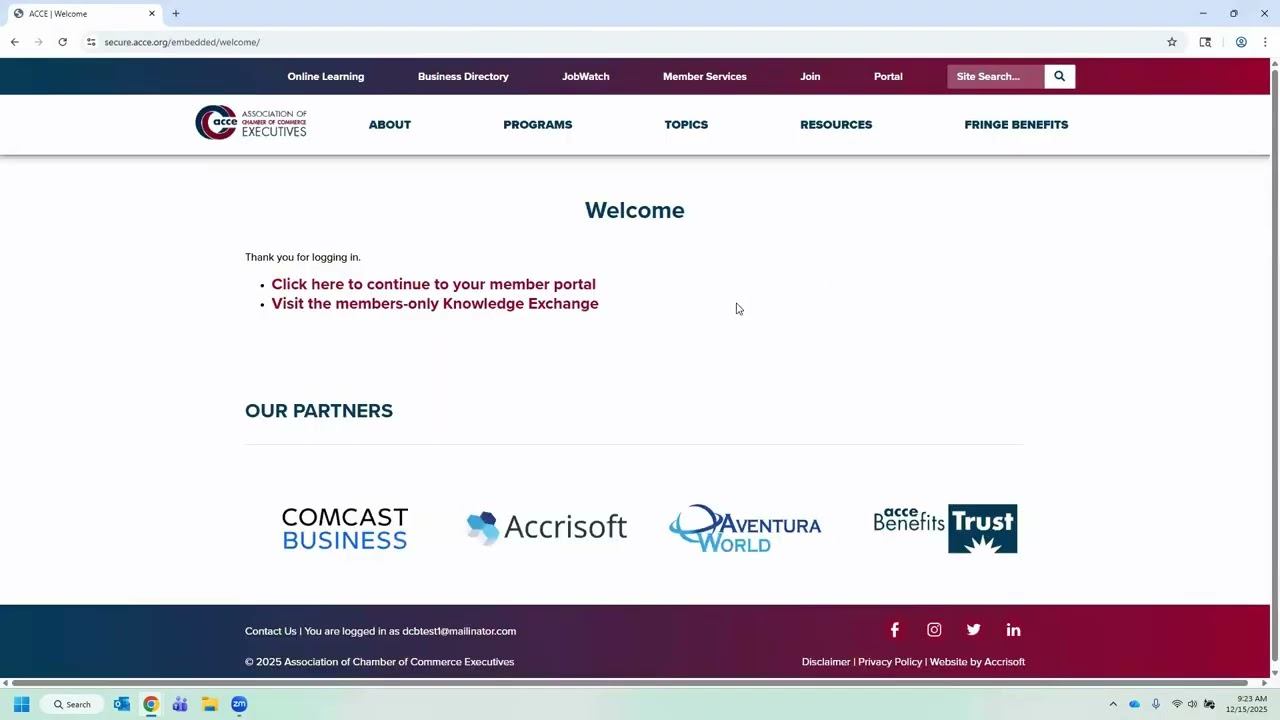The height and width of the screenshot is (720, 1280).
Task: Open File Explorer from the taskbar
Action: pos(209,704)
